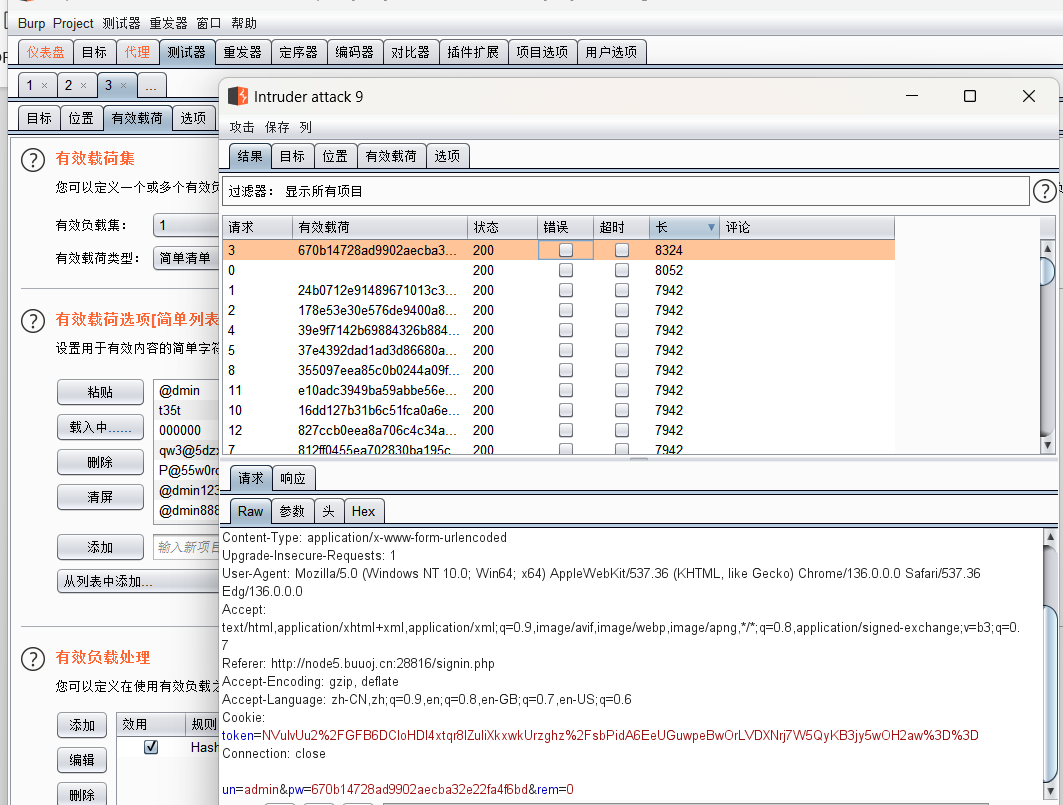Open the 有效负载集 number dropdown
Image resolution: width=1063 pixels, height=805 pixels.
pyautogui.click(x=186, y=225)
